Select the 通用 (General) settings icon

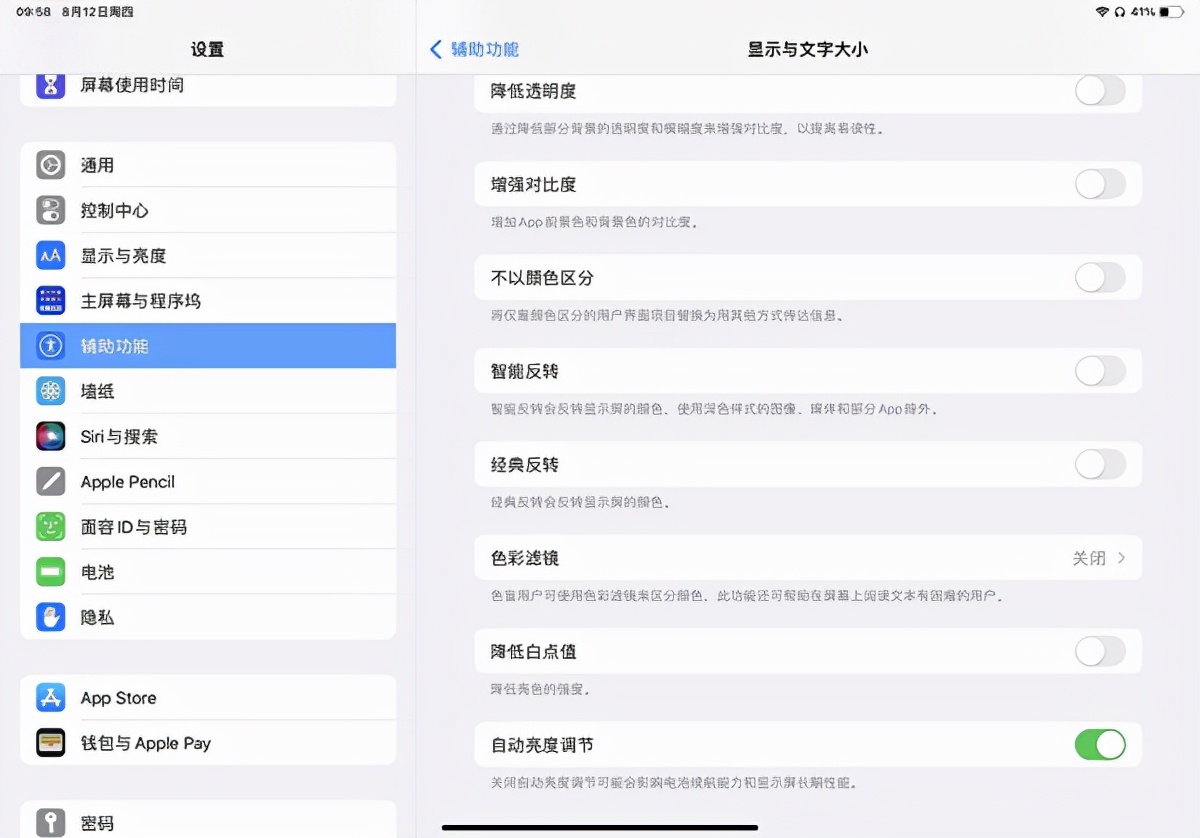50,165
